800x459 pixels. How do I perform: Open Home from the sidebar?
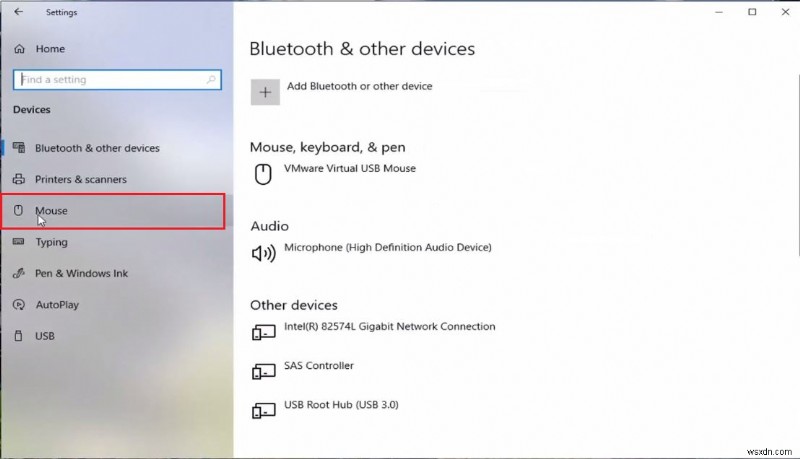[x=50, y=49]
